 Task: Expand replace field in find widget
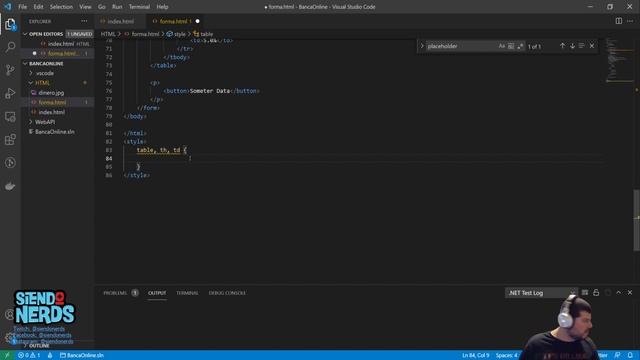(x=422, y=46)
